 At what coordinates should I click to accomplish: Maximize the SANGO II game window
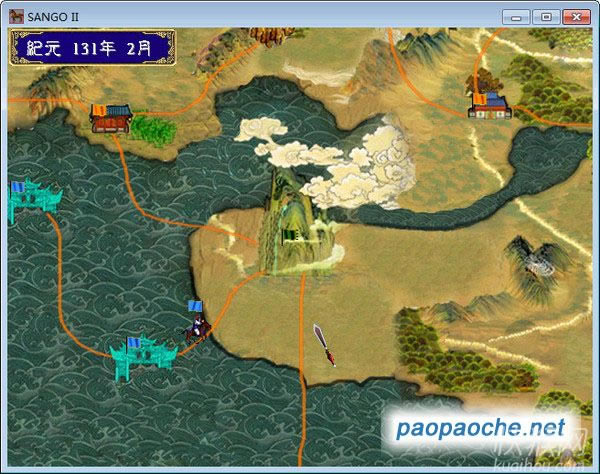[x=544, y=15]
